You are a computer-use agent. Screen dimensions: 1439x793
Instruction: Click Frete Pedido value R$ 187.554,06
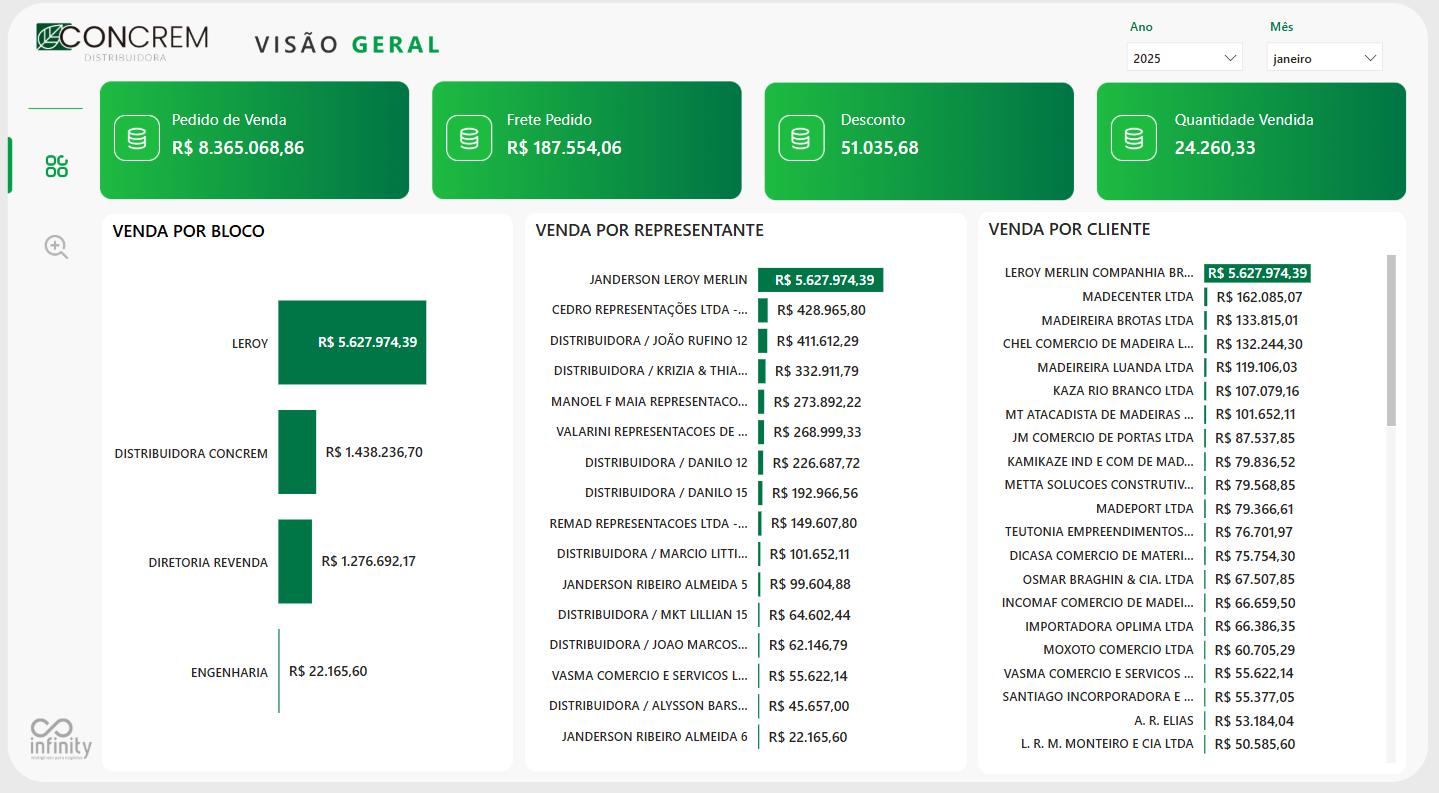coord(564,148)
